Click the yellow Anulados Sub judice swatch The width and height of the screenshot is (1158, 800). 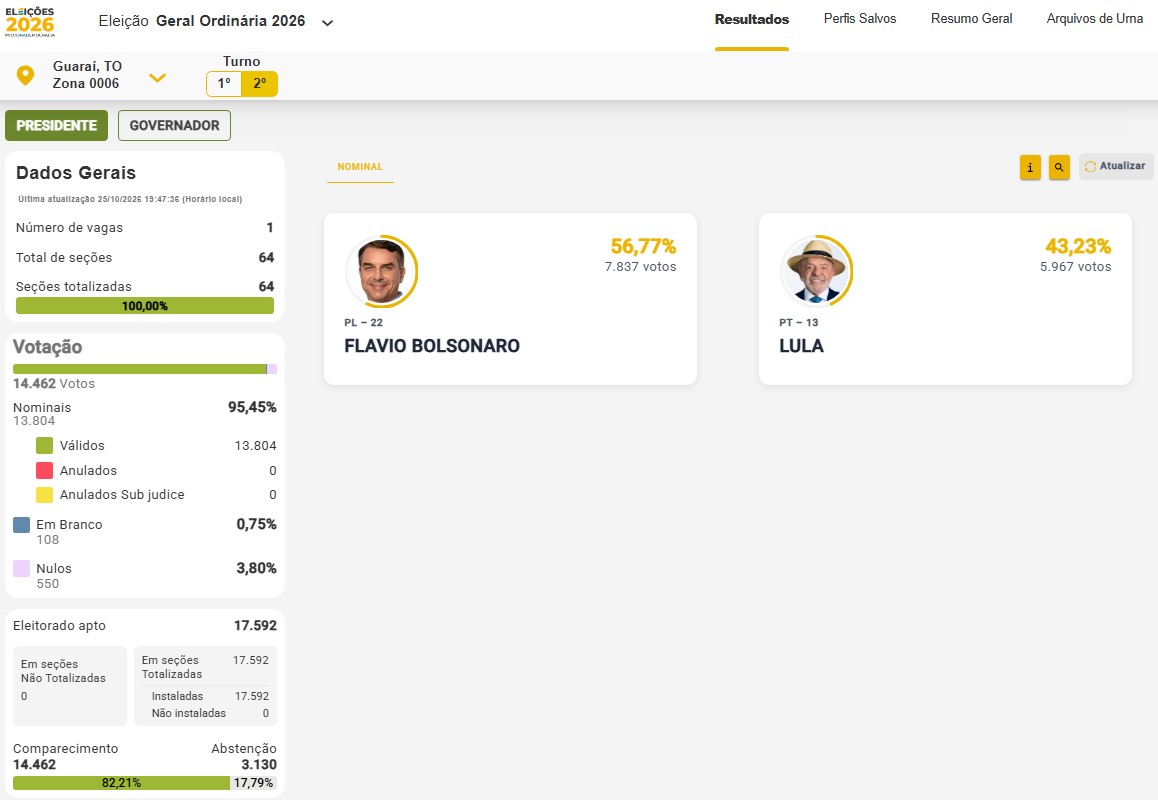coord(44,495)
